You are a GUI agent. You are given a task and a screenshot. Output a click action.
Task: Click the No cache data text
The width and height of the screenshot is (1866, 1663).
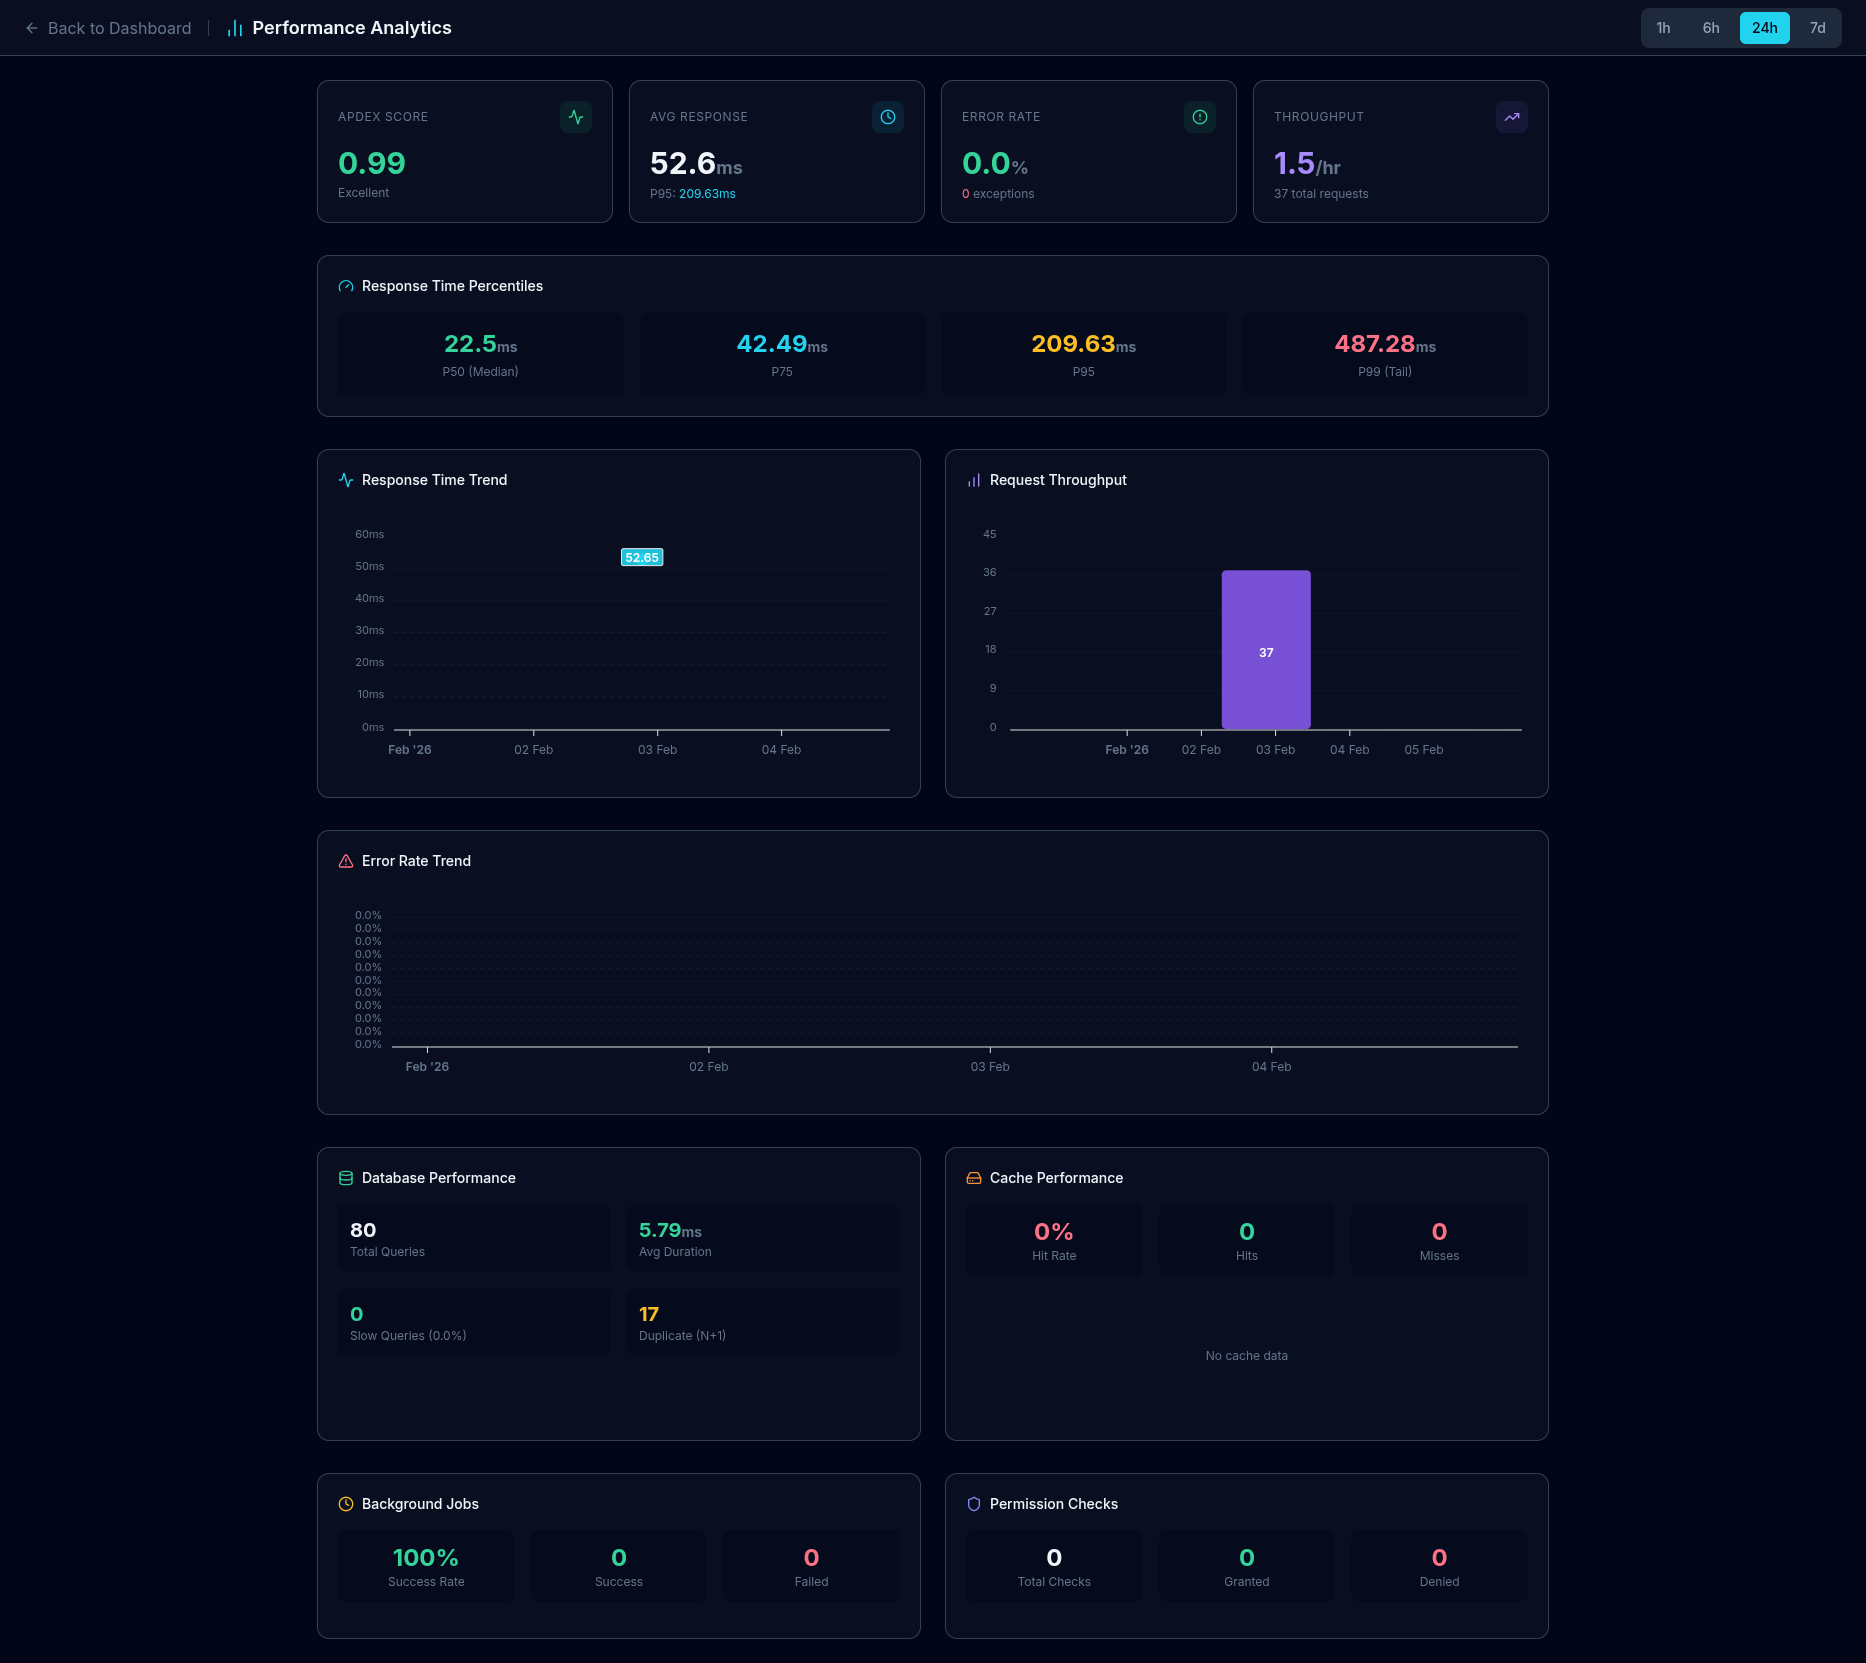point(1247,1356)
